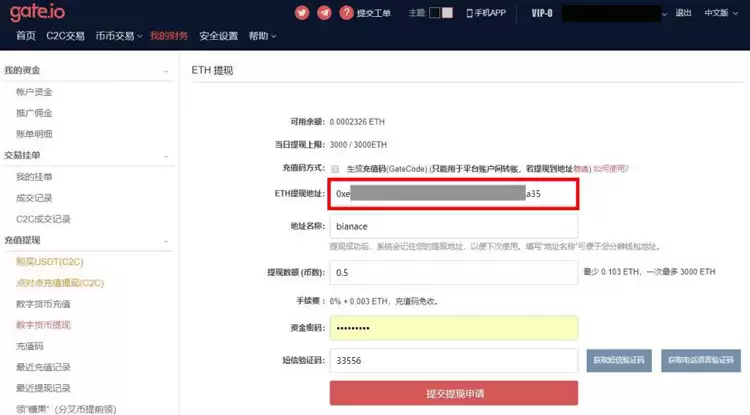This screenshot has height=415, width=750.
Task: Open 安全设置 menu item
Action: 218,36
